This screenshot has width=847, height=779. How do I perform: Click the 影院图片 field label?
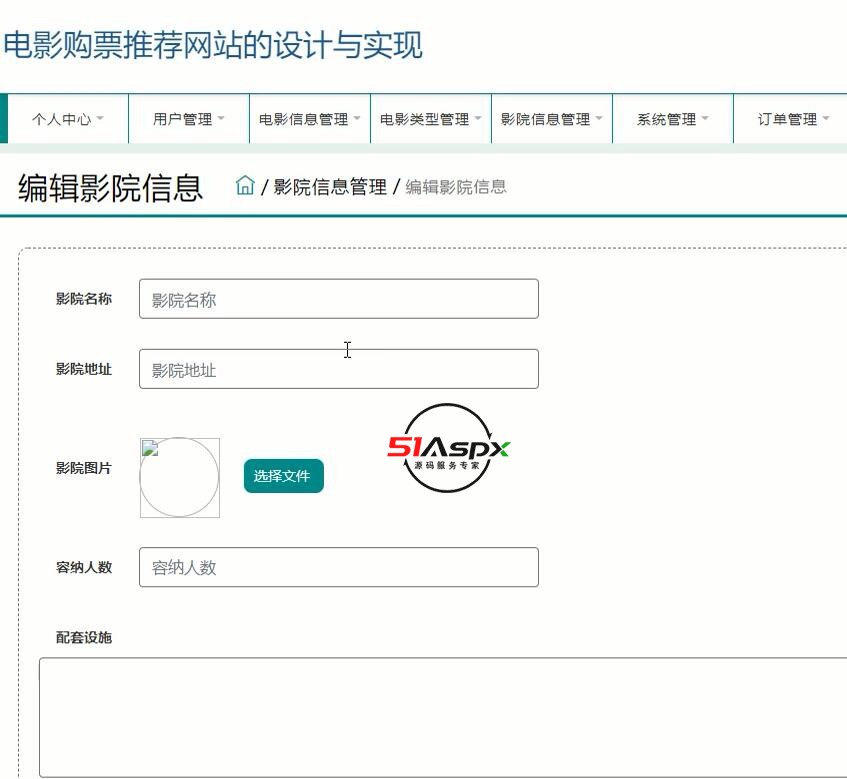click(x=84, y=468)
